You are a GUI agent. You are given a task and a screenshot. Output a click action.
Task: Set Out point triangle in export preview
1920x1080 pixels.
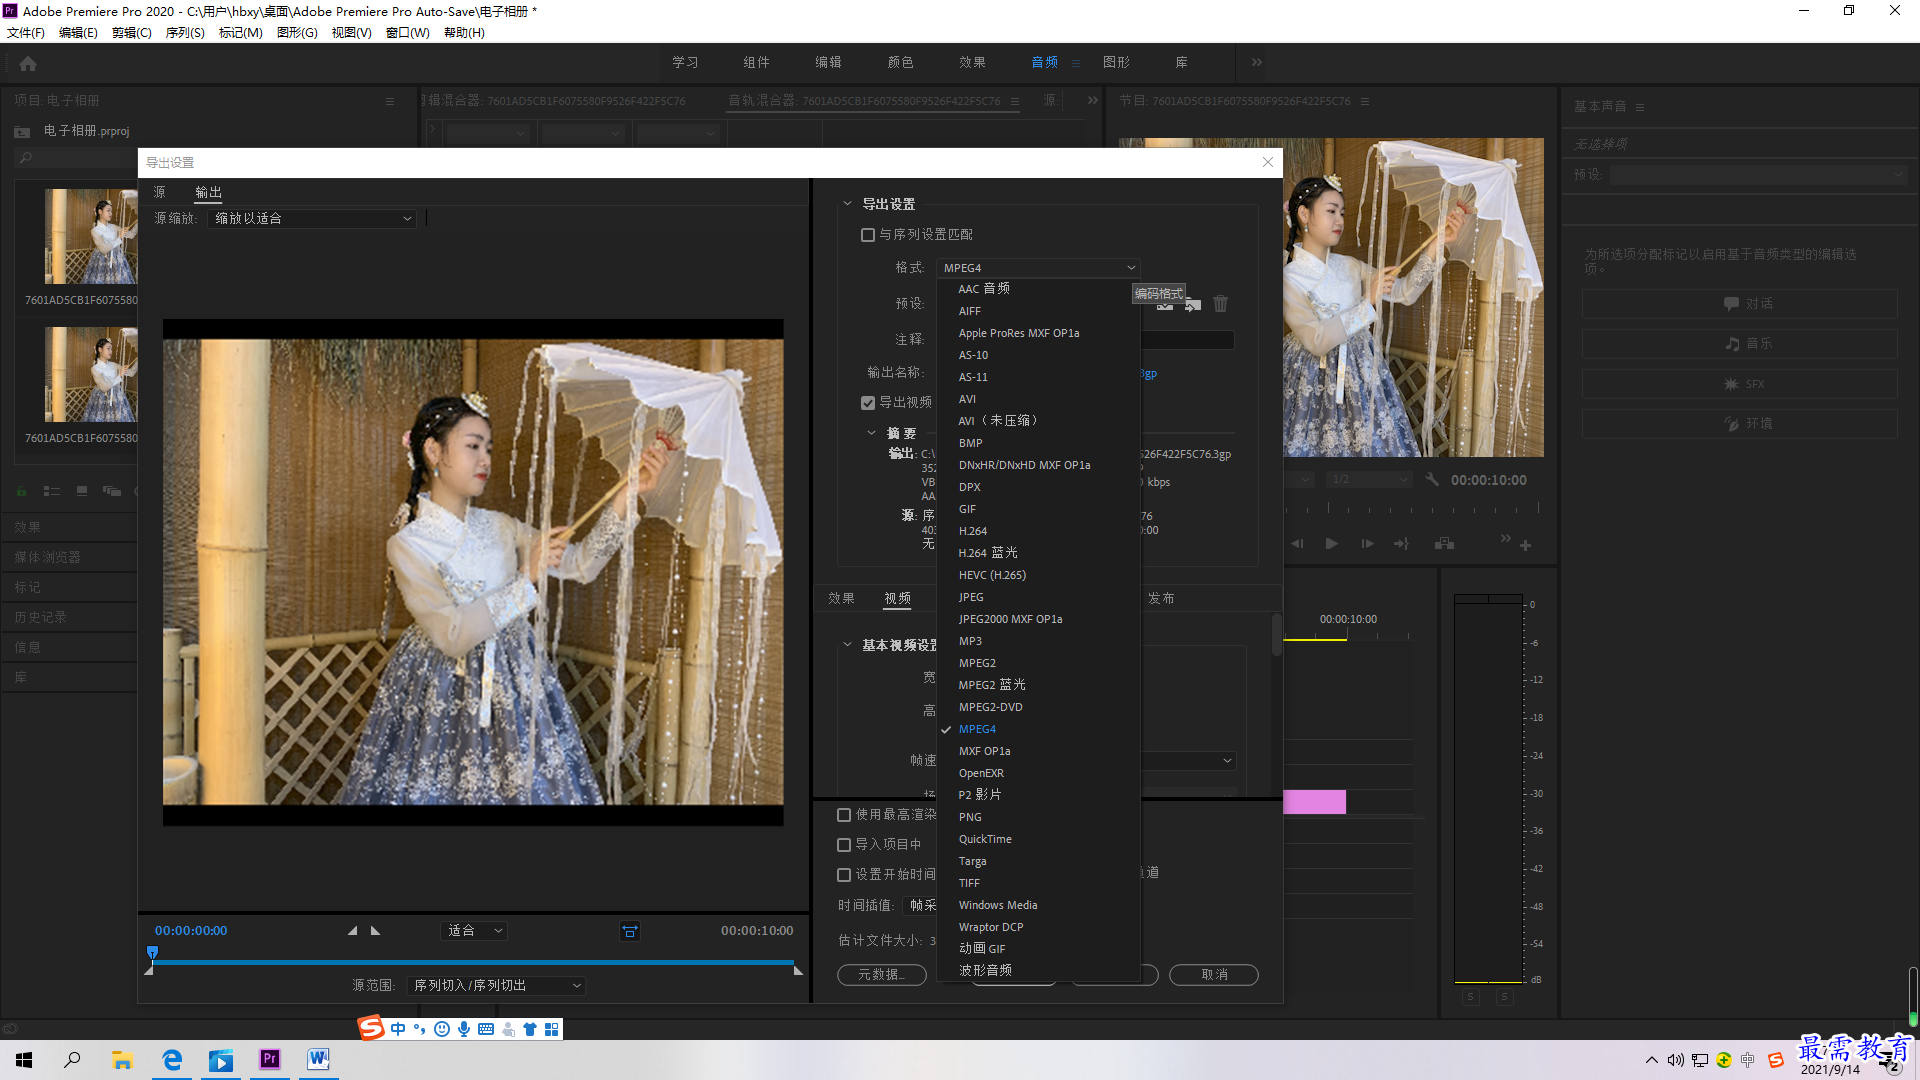click(x=376, y=931)
